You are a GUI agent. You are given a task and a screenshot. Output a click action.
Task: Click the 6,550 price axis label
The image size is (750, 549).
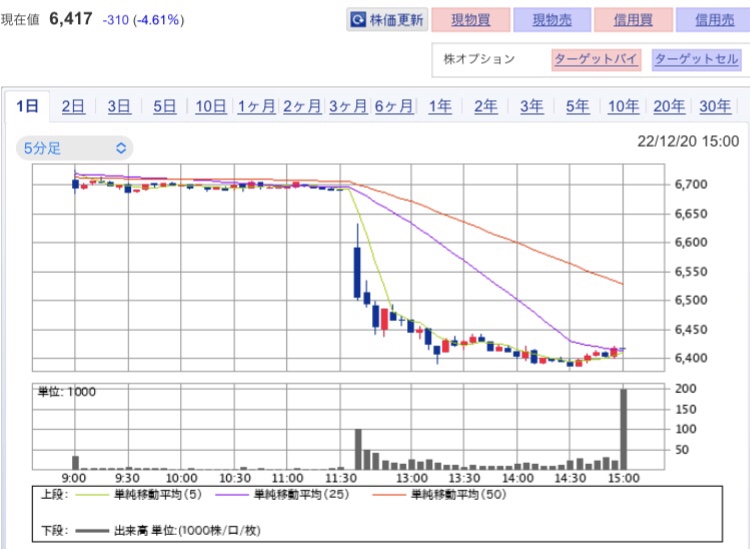tap(691, 272)
